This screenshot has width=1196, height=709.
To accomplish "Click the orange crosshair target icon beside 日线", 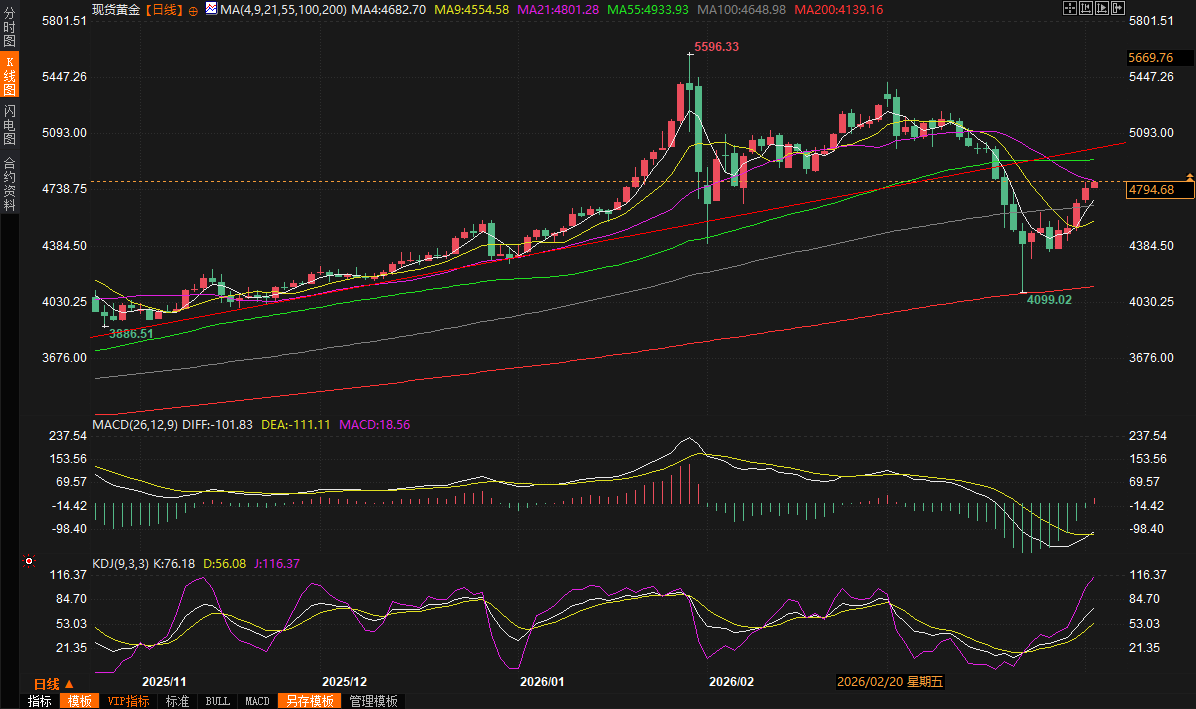I will 193,11.
